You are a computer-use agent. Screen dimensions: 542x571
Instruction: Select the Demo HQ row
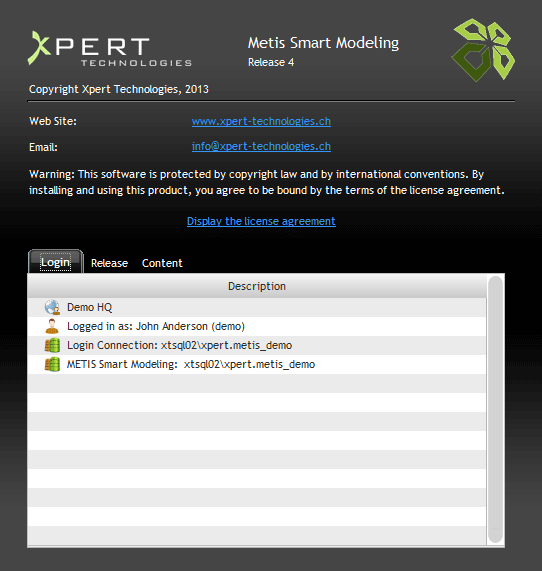coord(257,307)
